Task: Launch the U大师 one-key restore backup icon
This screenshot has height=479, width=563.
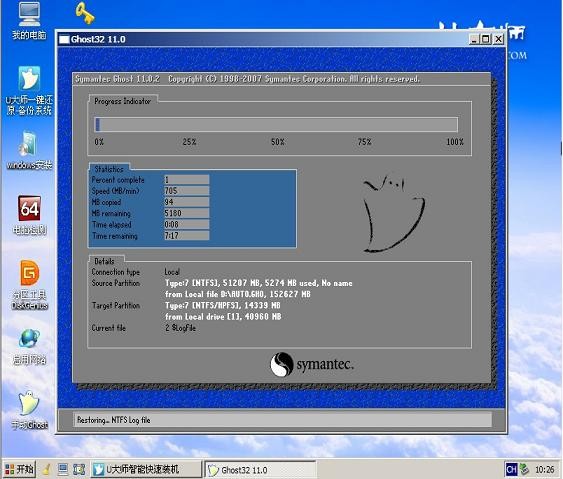Action: tap(29, 90)
